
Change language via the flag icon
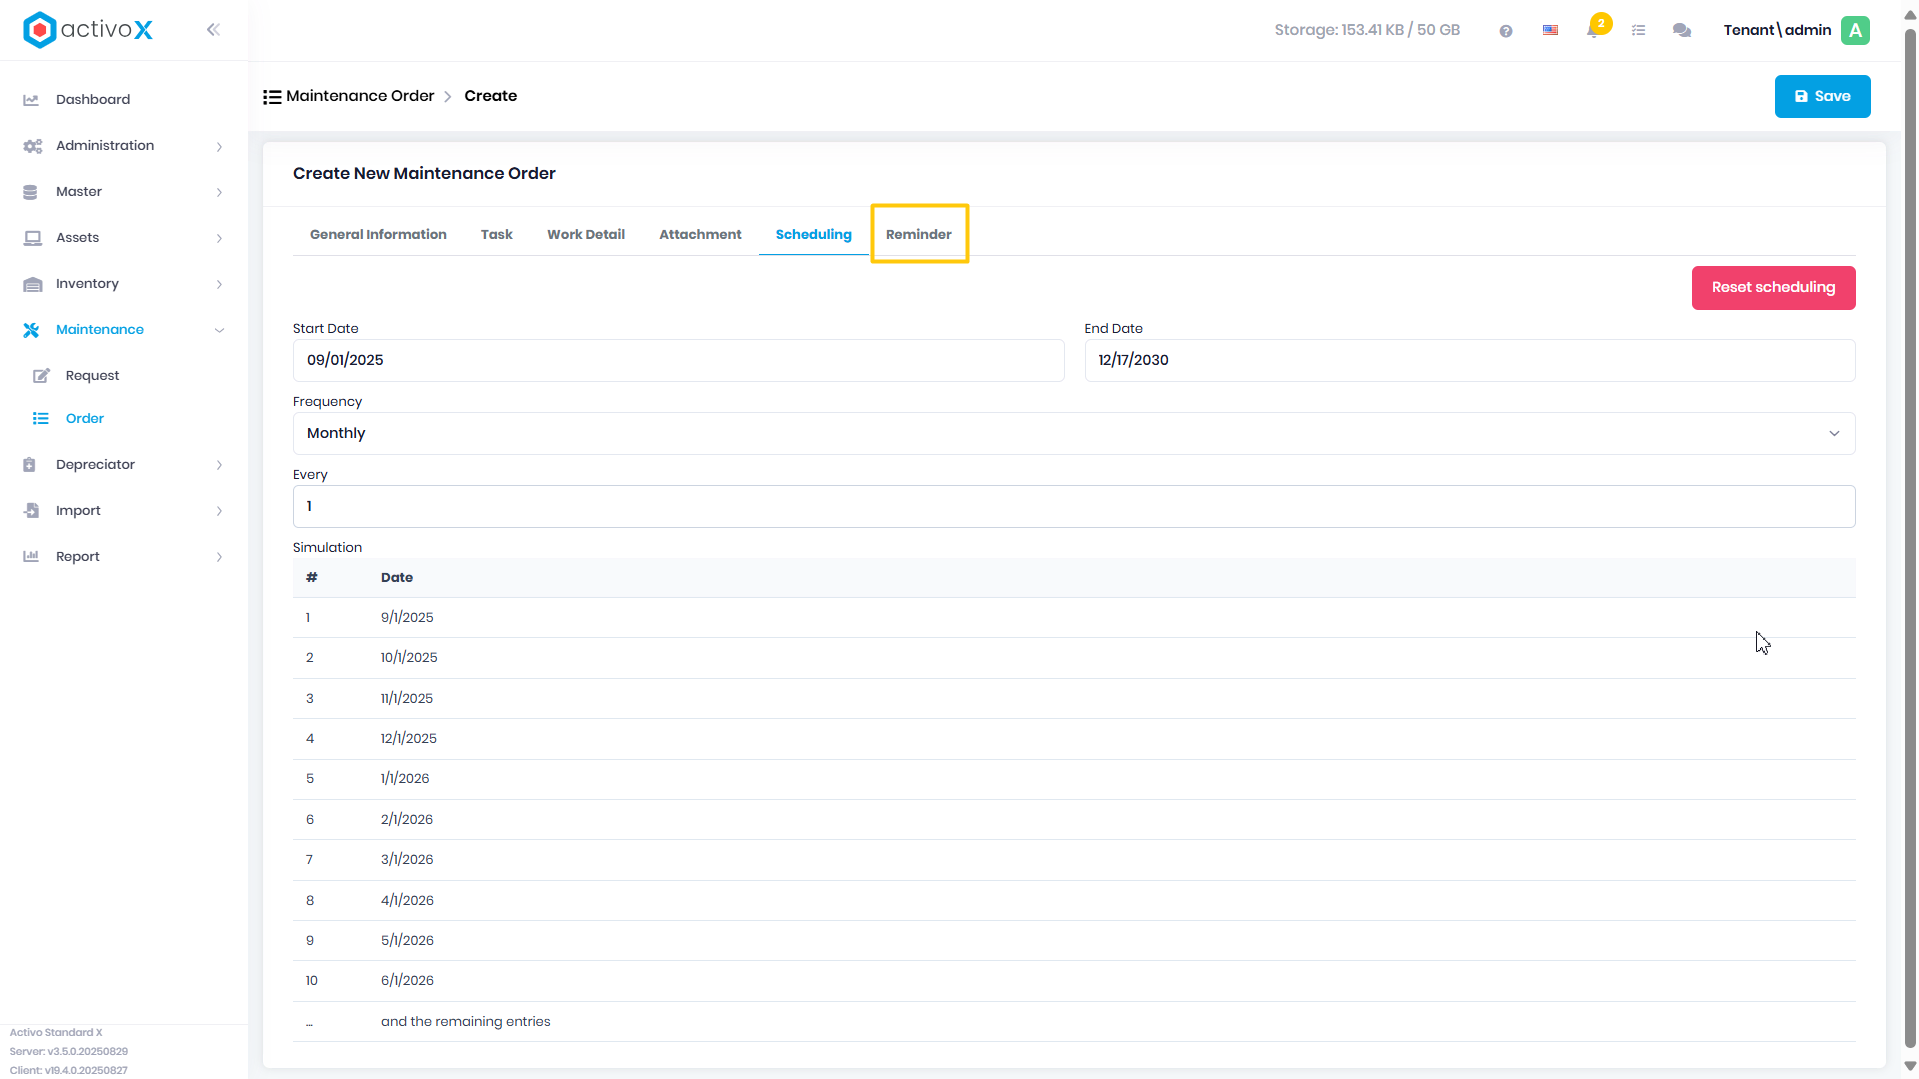tap(1550, 30)
